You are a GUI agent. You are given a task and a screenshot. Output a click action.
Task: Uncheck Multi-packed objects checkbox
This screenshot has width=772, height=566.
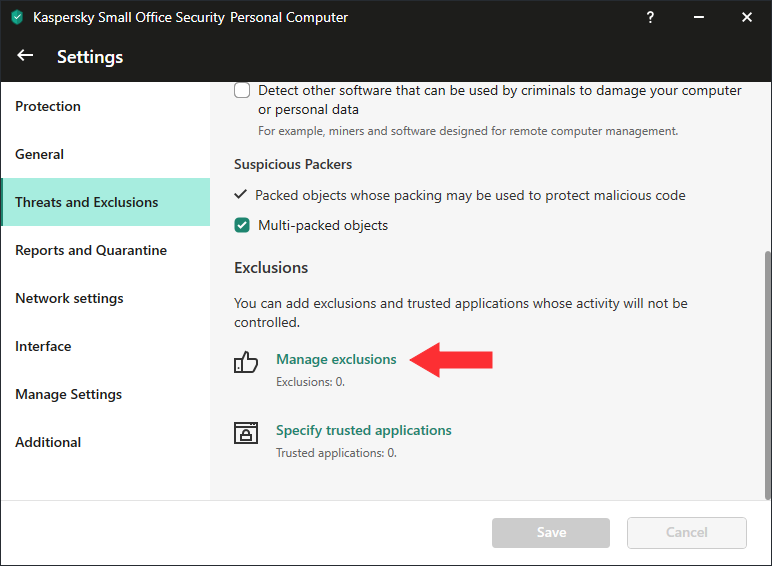click(x=242, y=225)
